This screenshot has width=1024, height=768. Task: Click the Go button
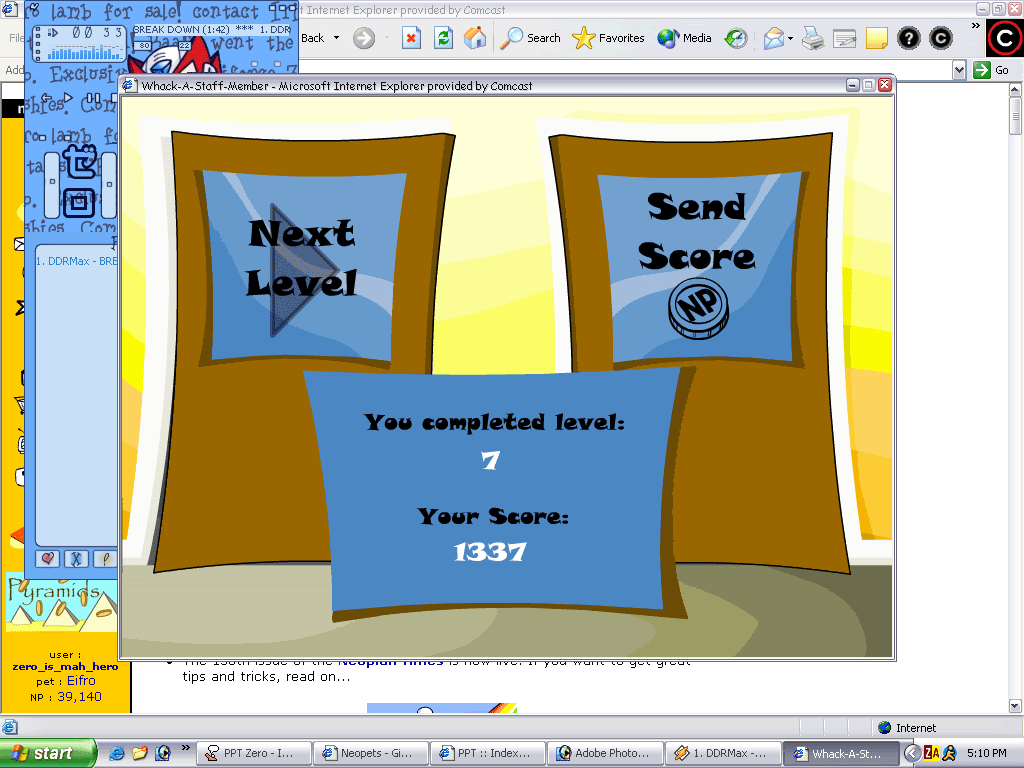click(x=991, y=70)
